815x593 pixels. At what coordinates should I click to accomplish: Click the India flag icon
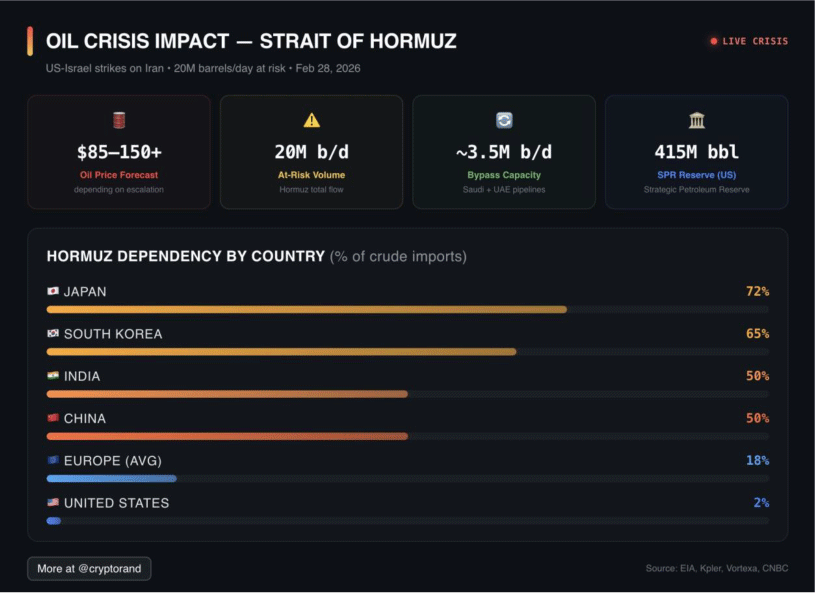pos(53,377)
